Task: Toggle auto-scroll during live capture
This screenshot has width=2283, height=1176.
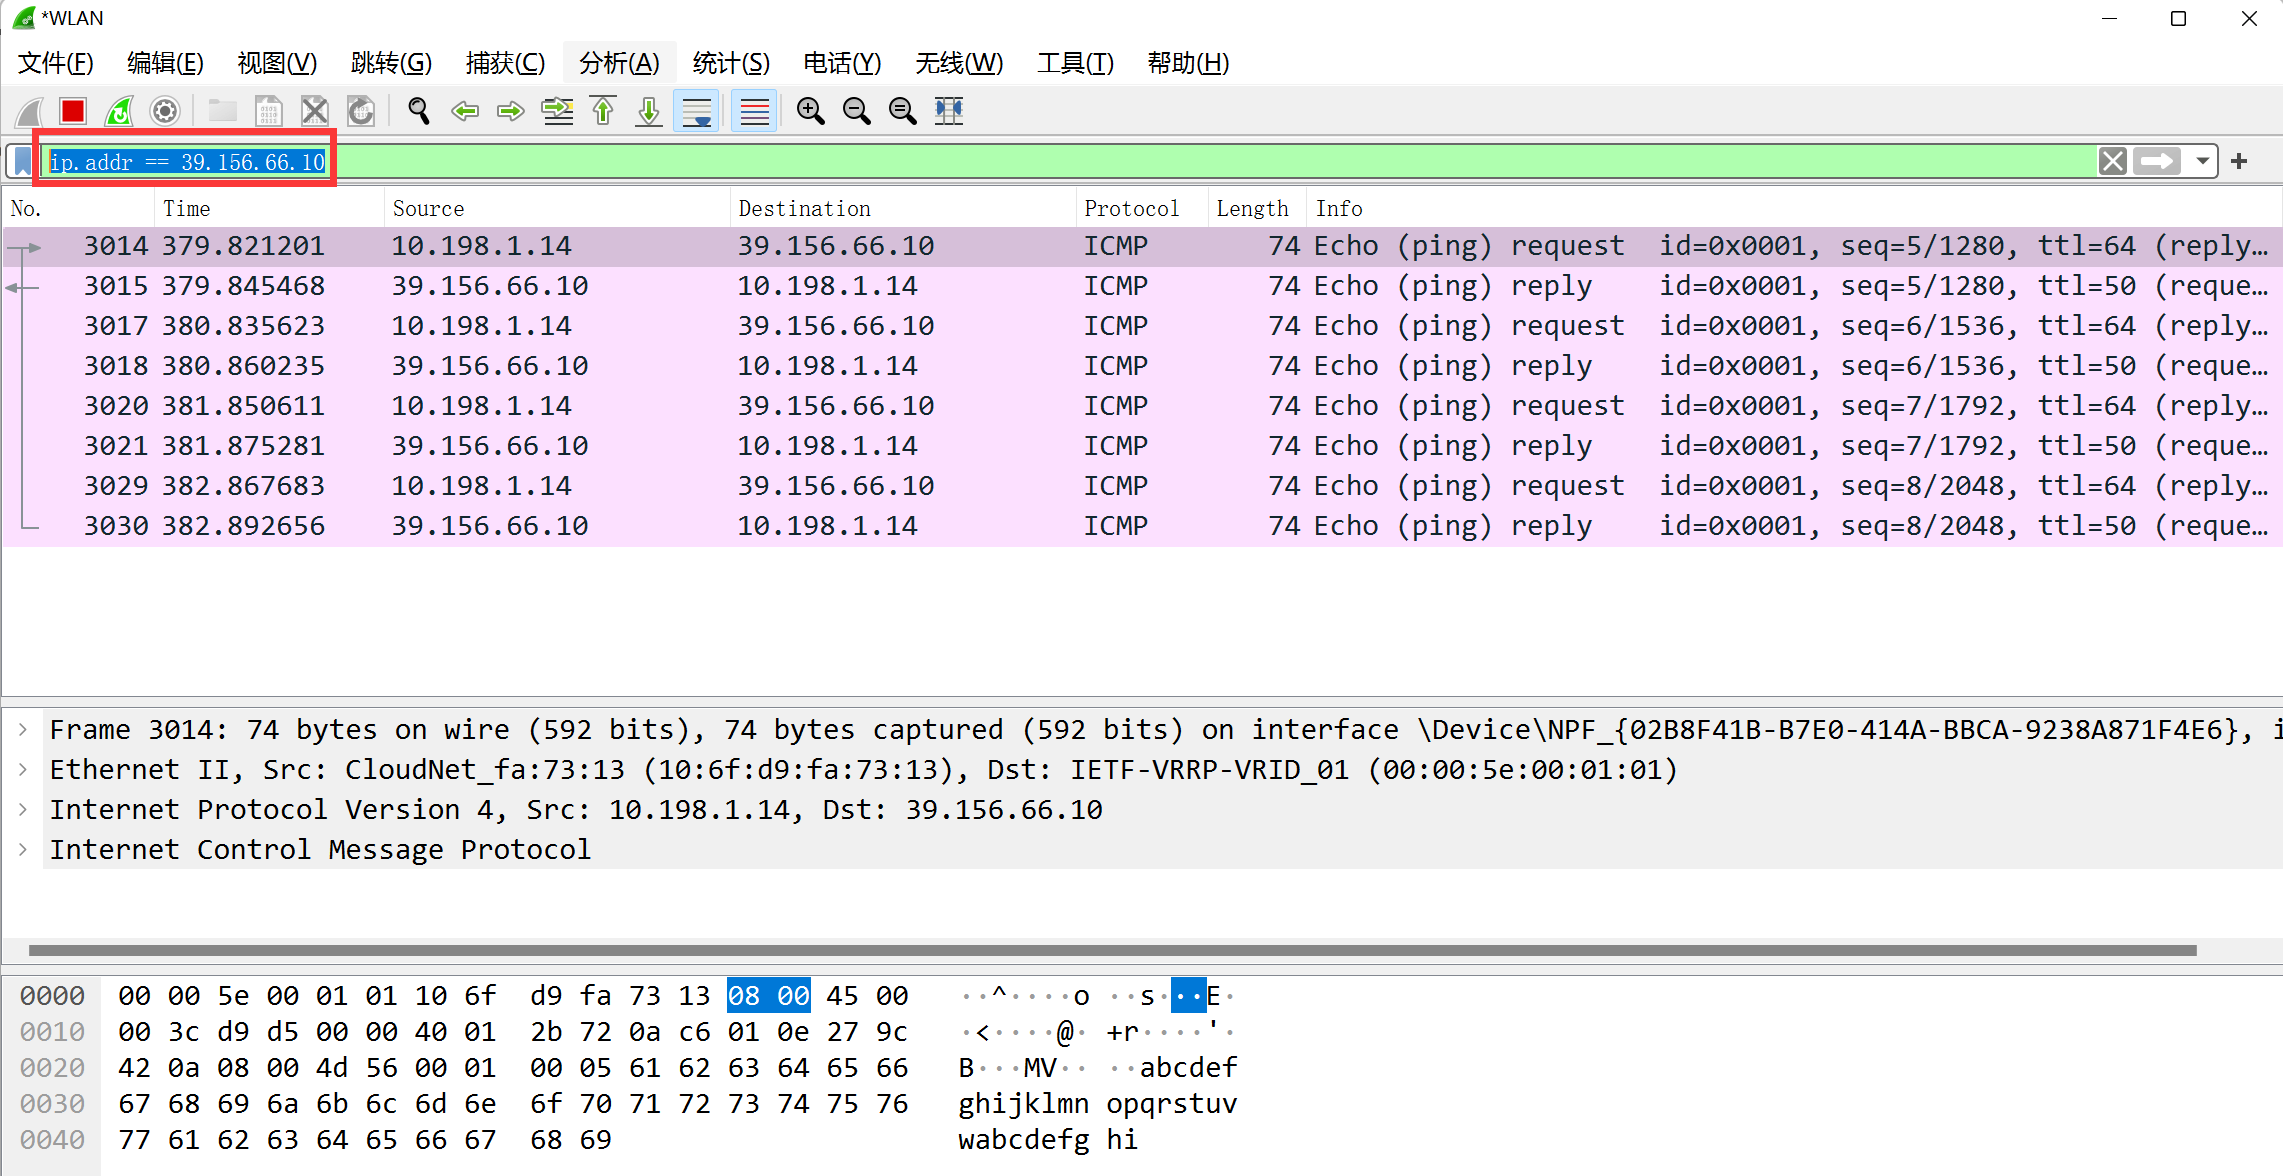Action: [x=697, y=111]
